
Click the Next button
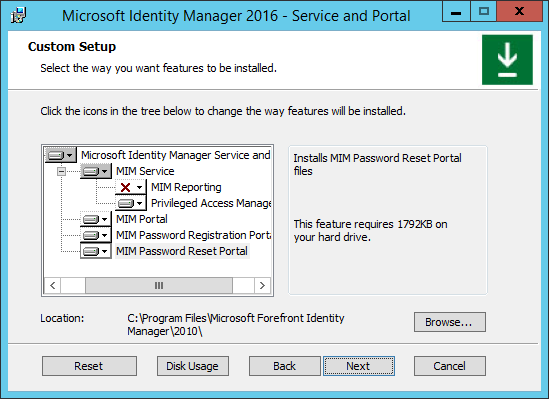click(x=359, y=366)
